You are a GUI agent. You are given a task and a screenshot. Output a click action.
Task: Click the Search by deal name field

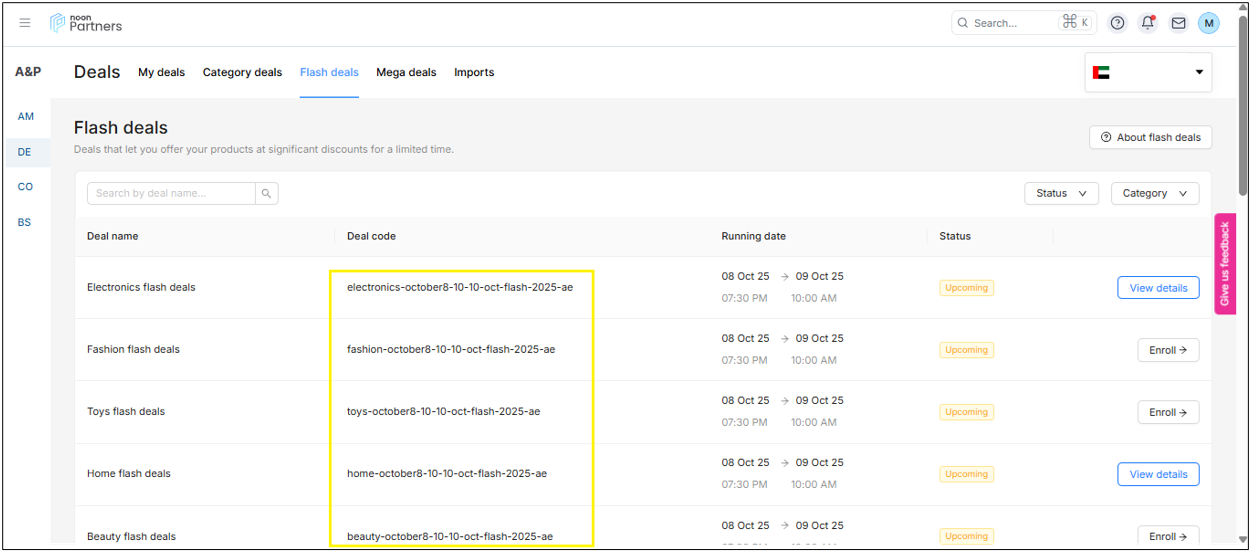[171, 193]
